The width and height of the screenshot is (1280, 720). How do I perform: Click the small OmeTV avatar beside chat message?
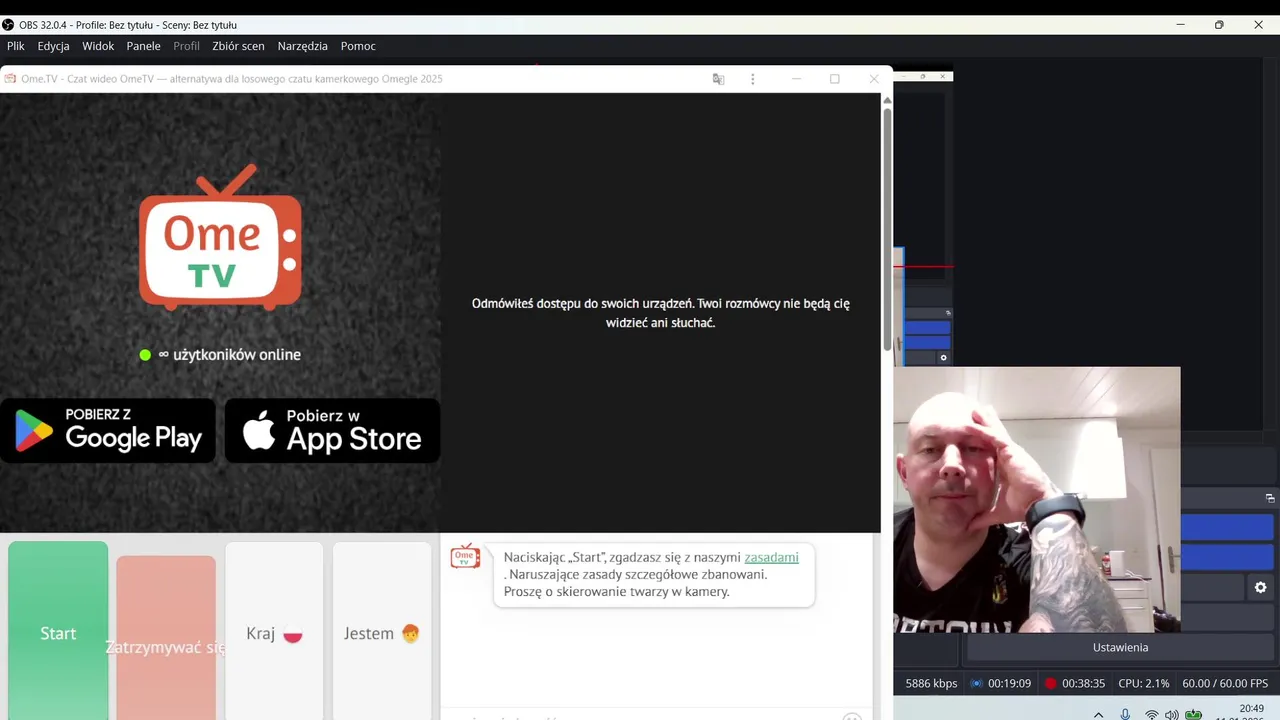[x=465, y=557]
